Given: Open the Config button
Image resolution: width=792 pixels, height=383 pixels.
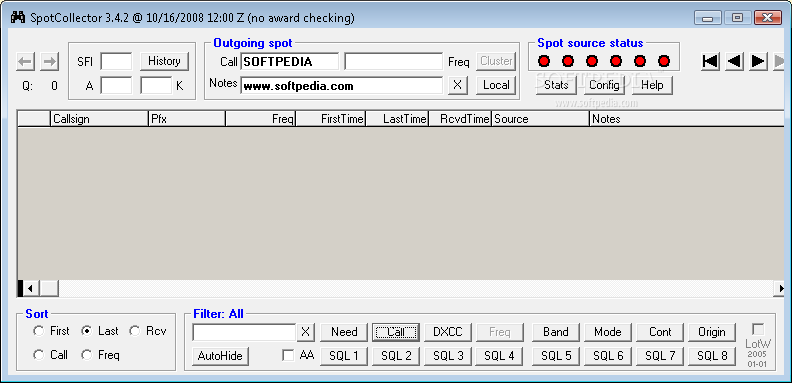Looking at the screenshot, I should (x=604, y=85).
